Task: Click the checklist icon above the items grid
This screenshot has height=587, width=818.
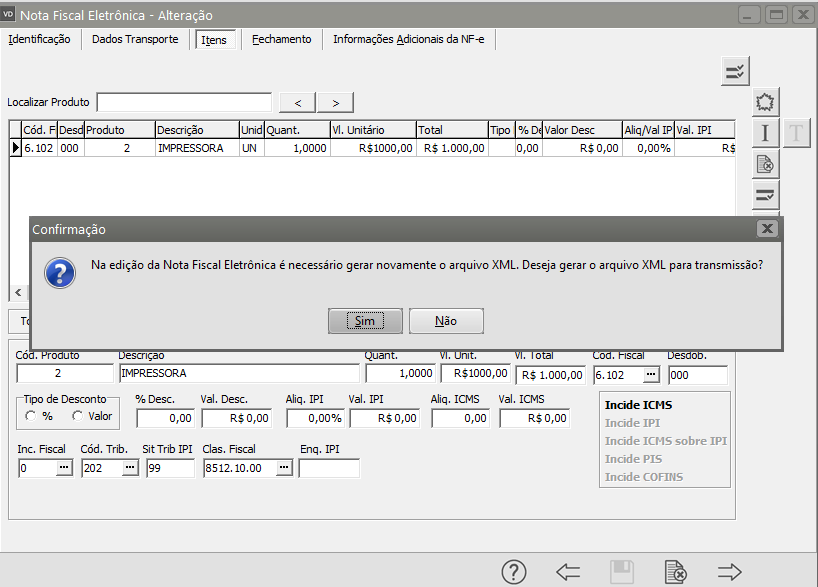Action: (x=735, y=71)
